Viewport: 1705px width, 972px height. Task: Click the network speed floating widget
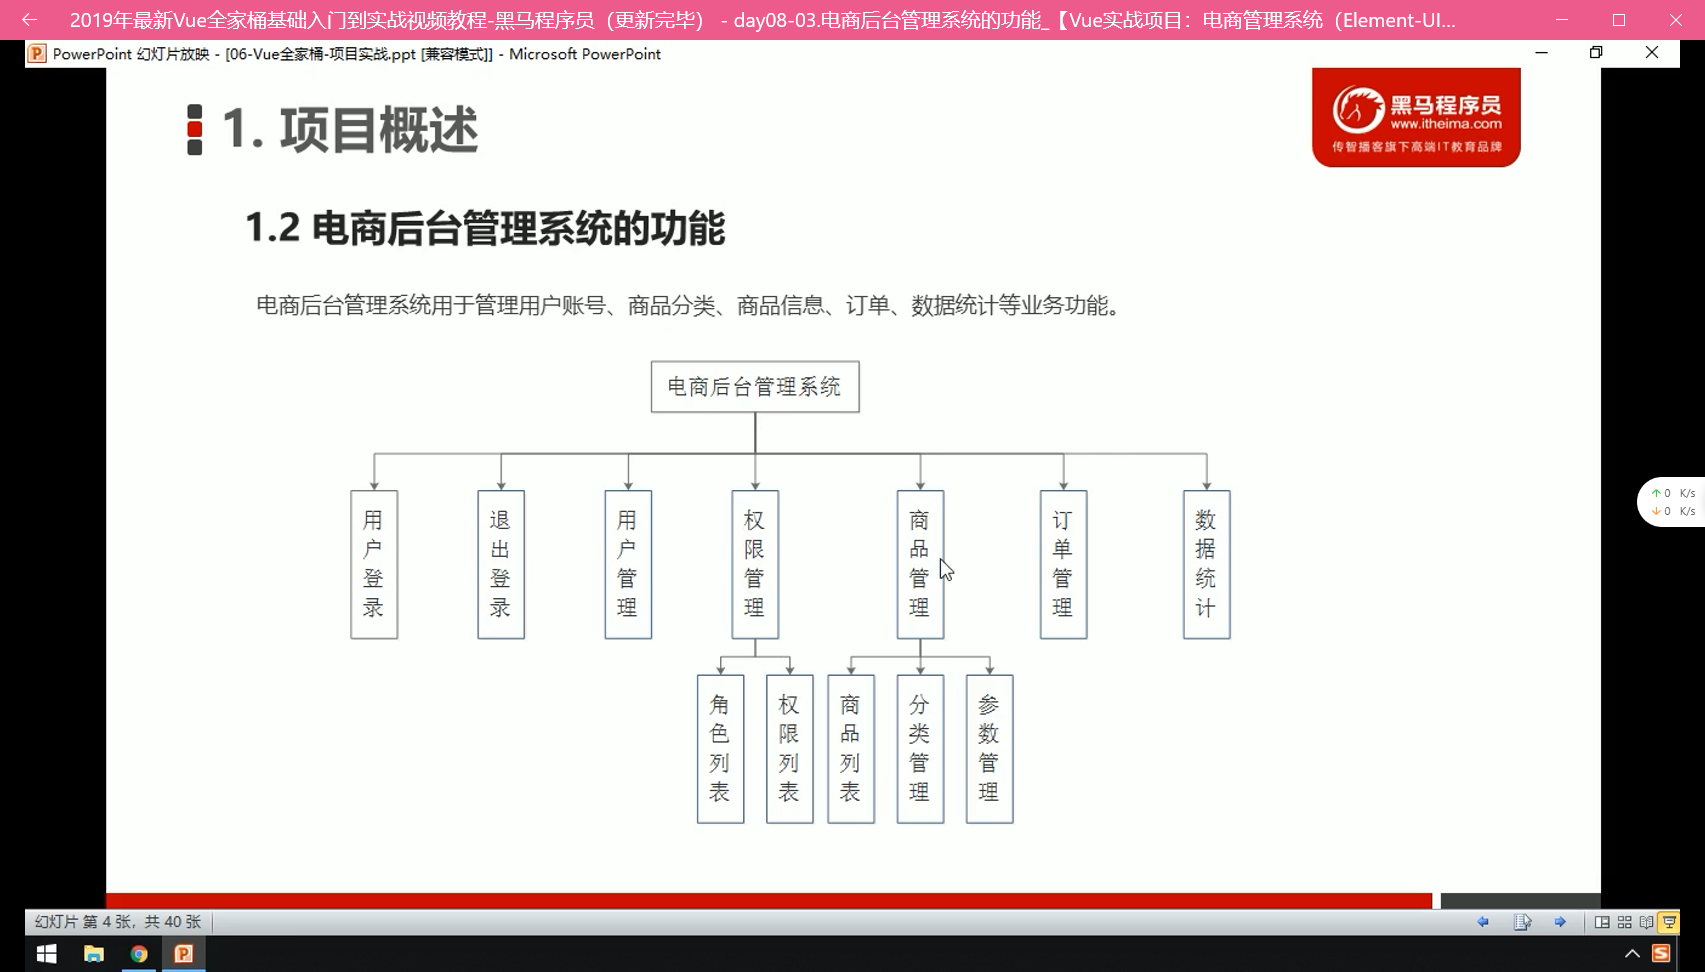1672,502
